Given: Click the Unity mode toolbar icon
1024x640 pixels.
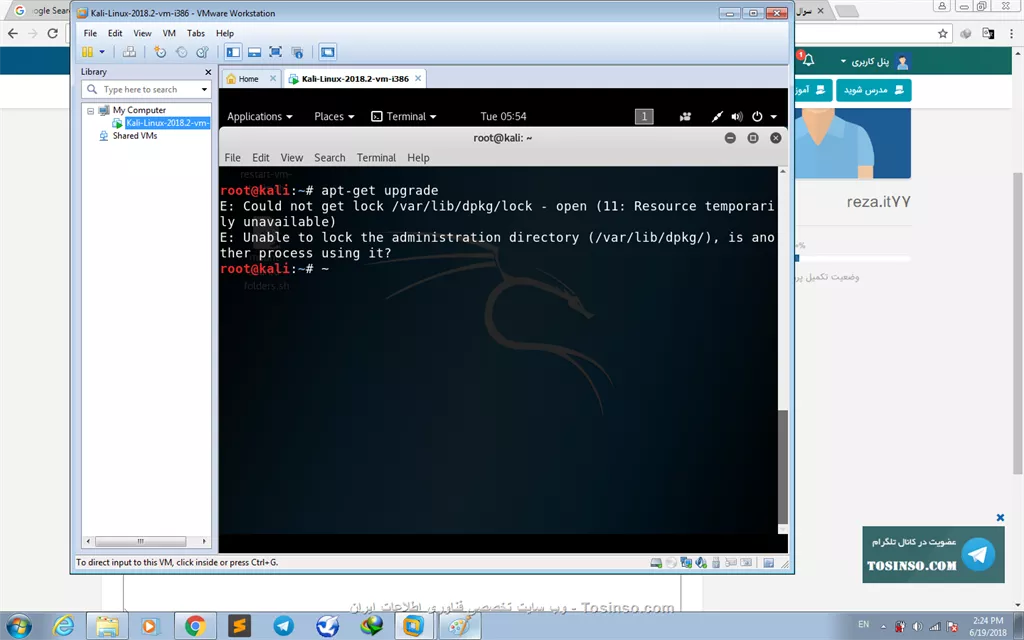Looking at the screenshot, I should (x=297, y=52).
